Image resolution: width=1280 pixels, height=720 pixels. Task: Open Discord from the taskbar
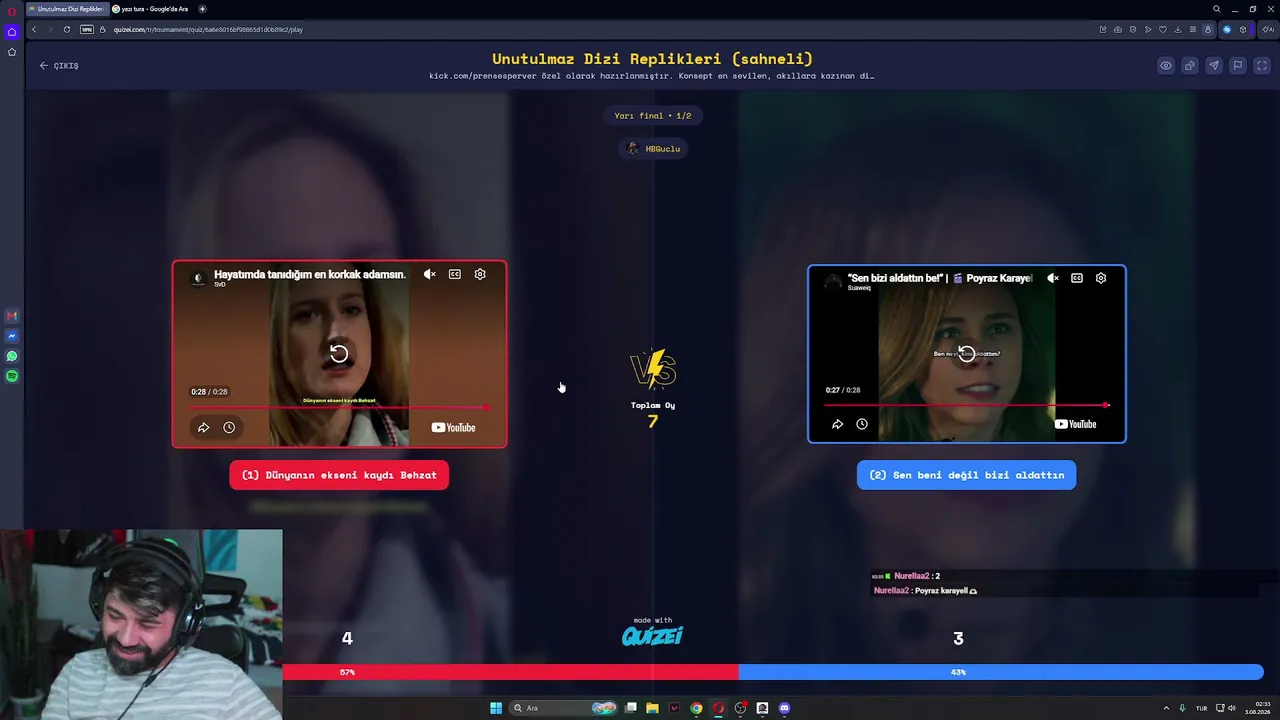[784, 708]
